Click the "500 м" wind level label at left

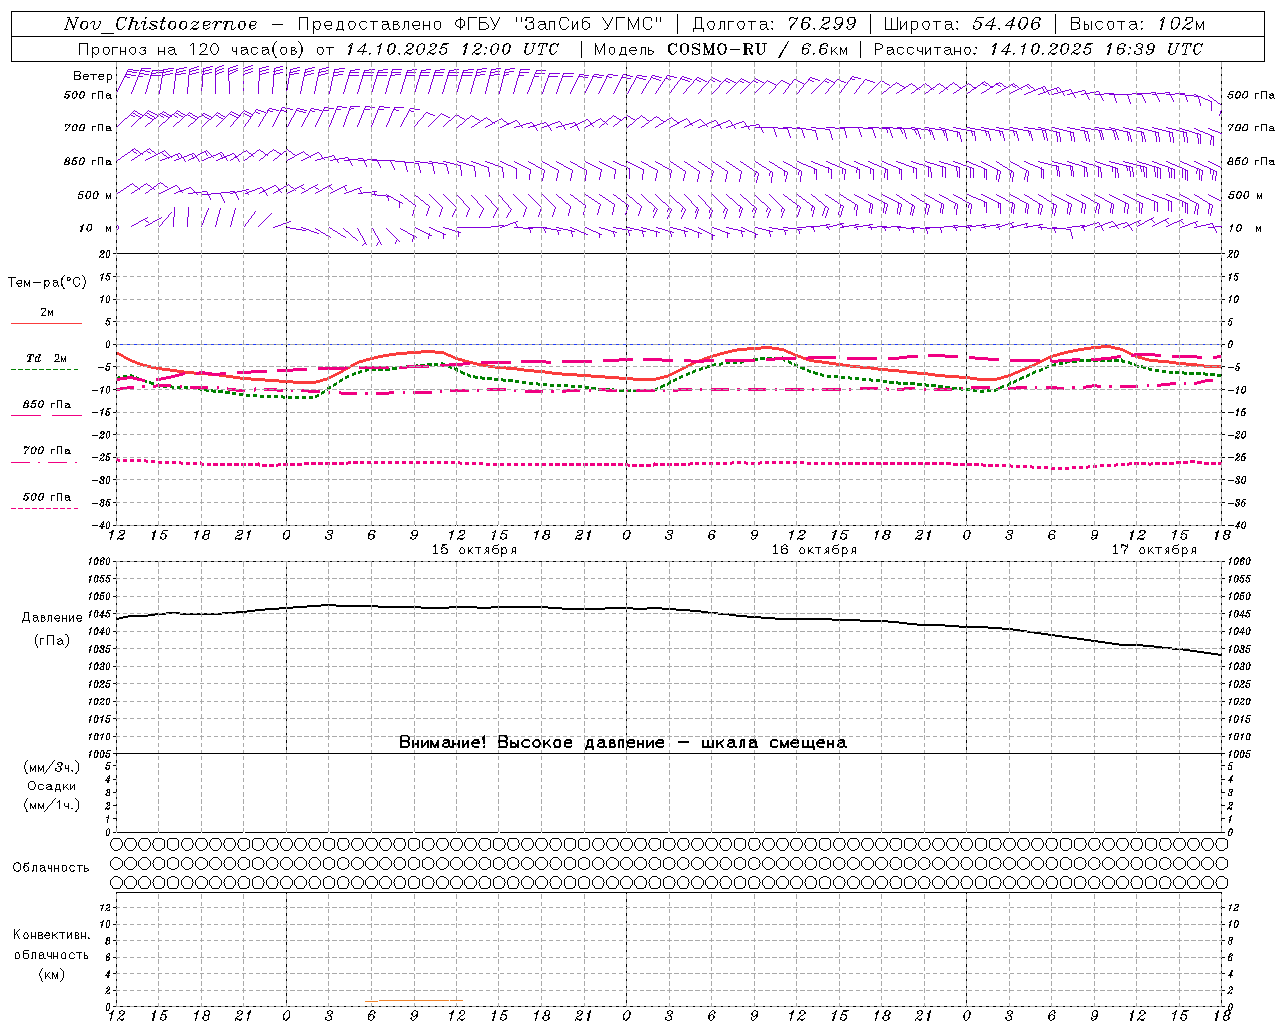click(95, 195)
